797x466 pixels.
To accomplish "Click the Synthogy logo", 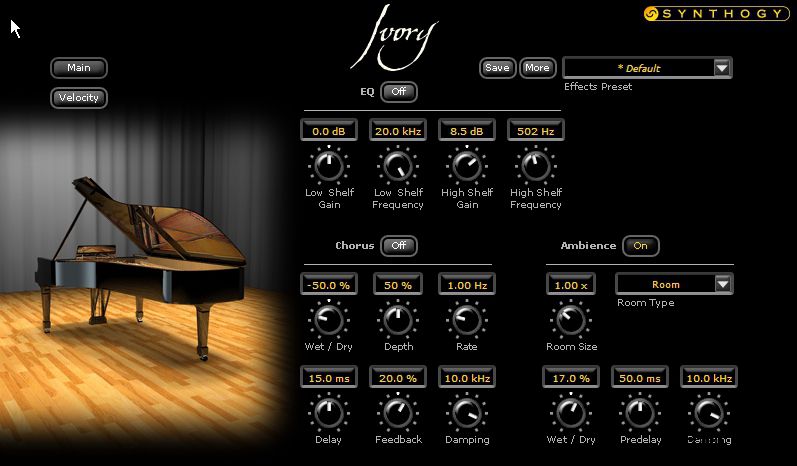I will (717, 14).
